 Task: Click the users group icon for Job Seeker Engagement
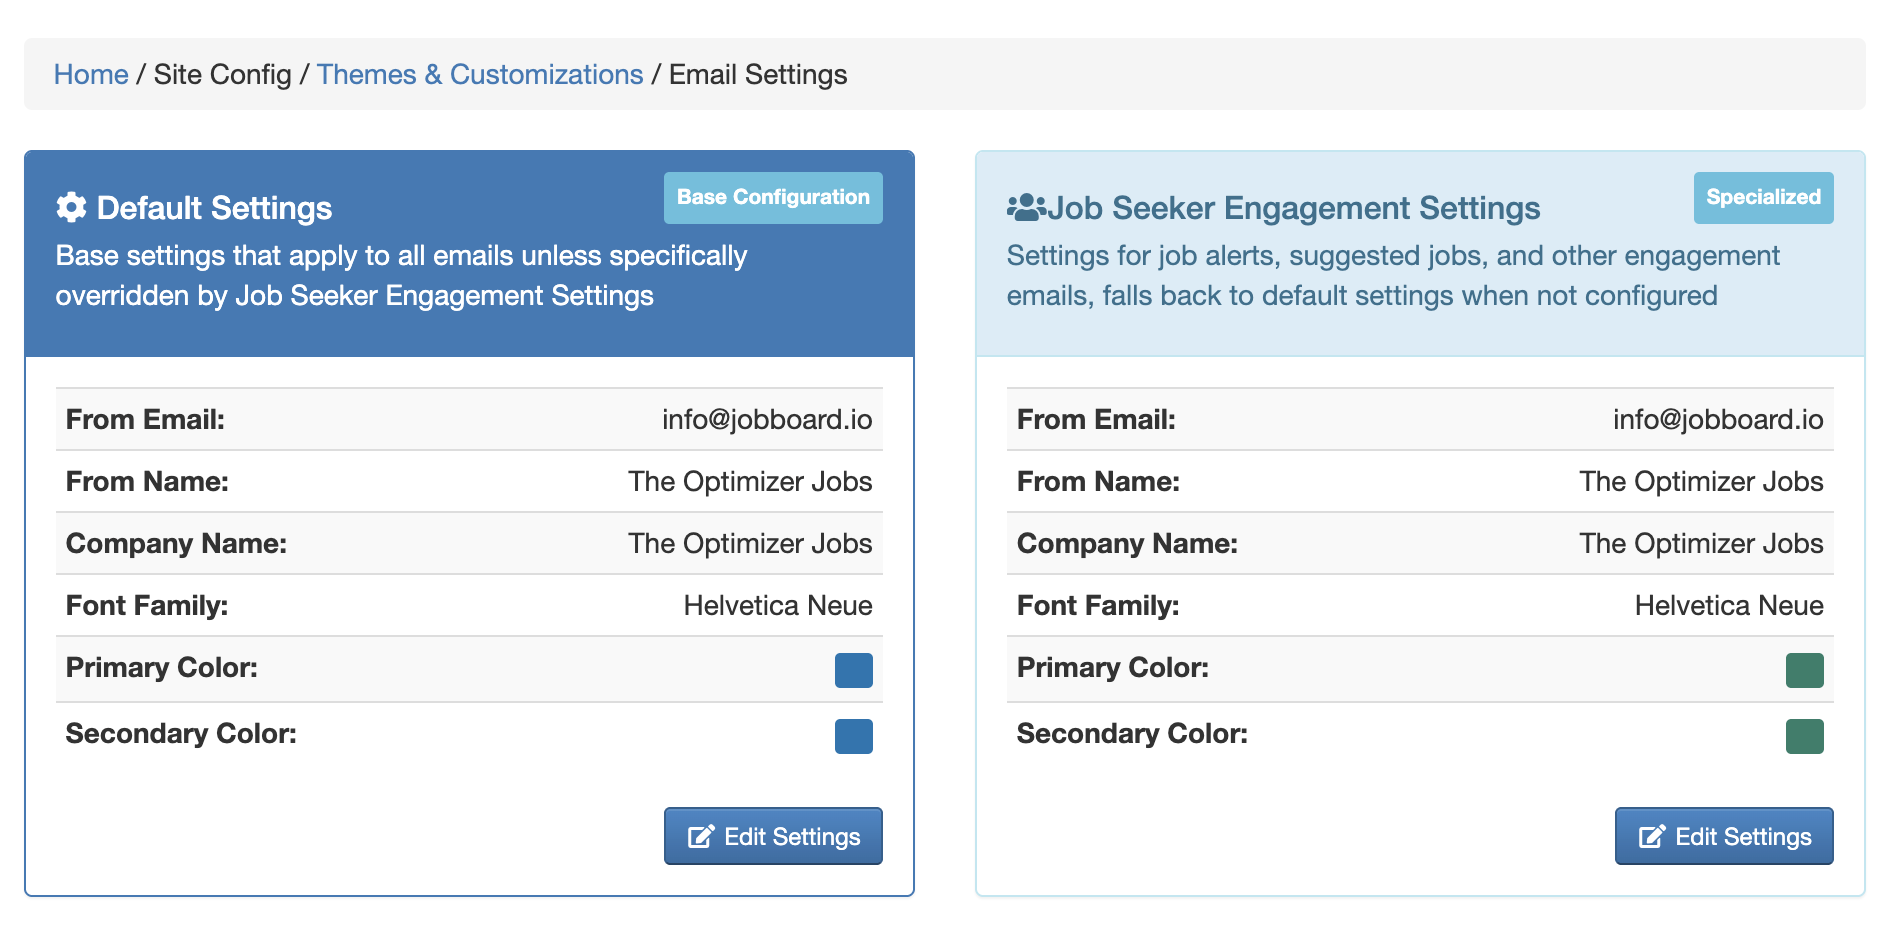[1026, 208]
